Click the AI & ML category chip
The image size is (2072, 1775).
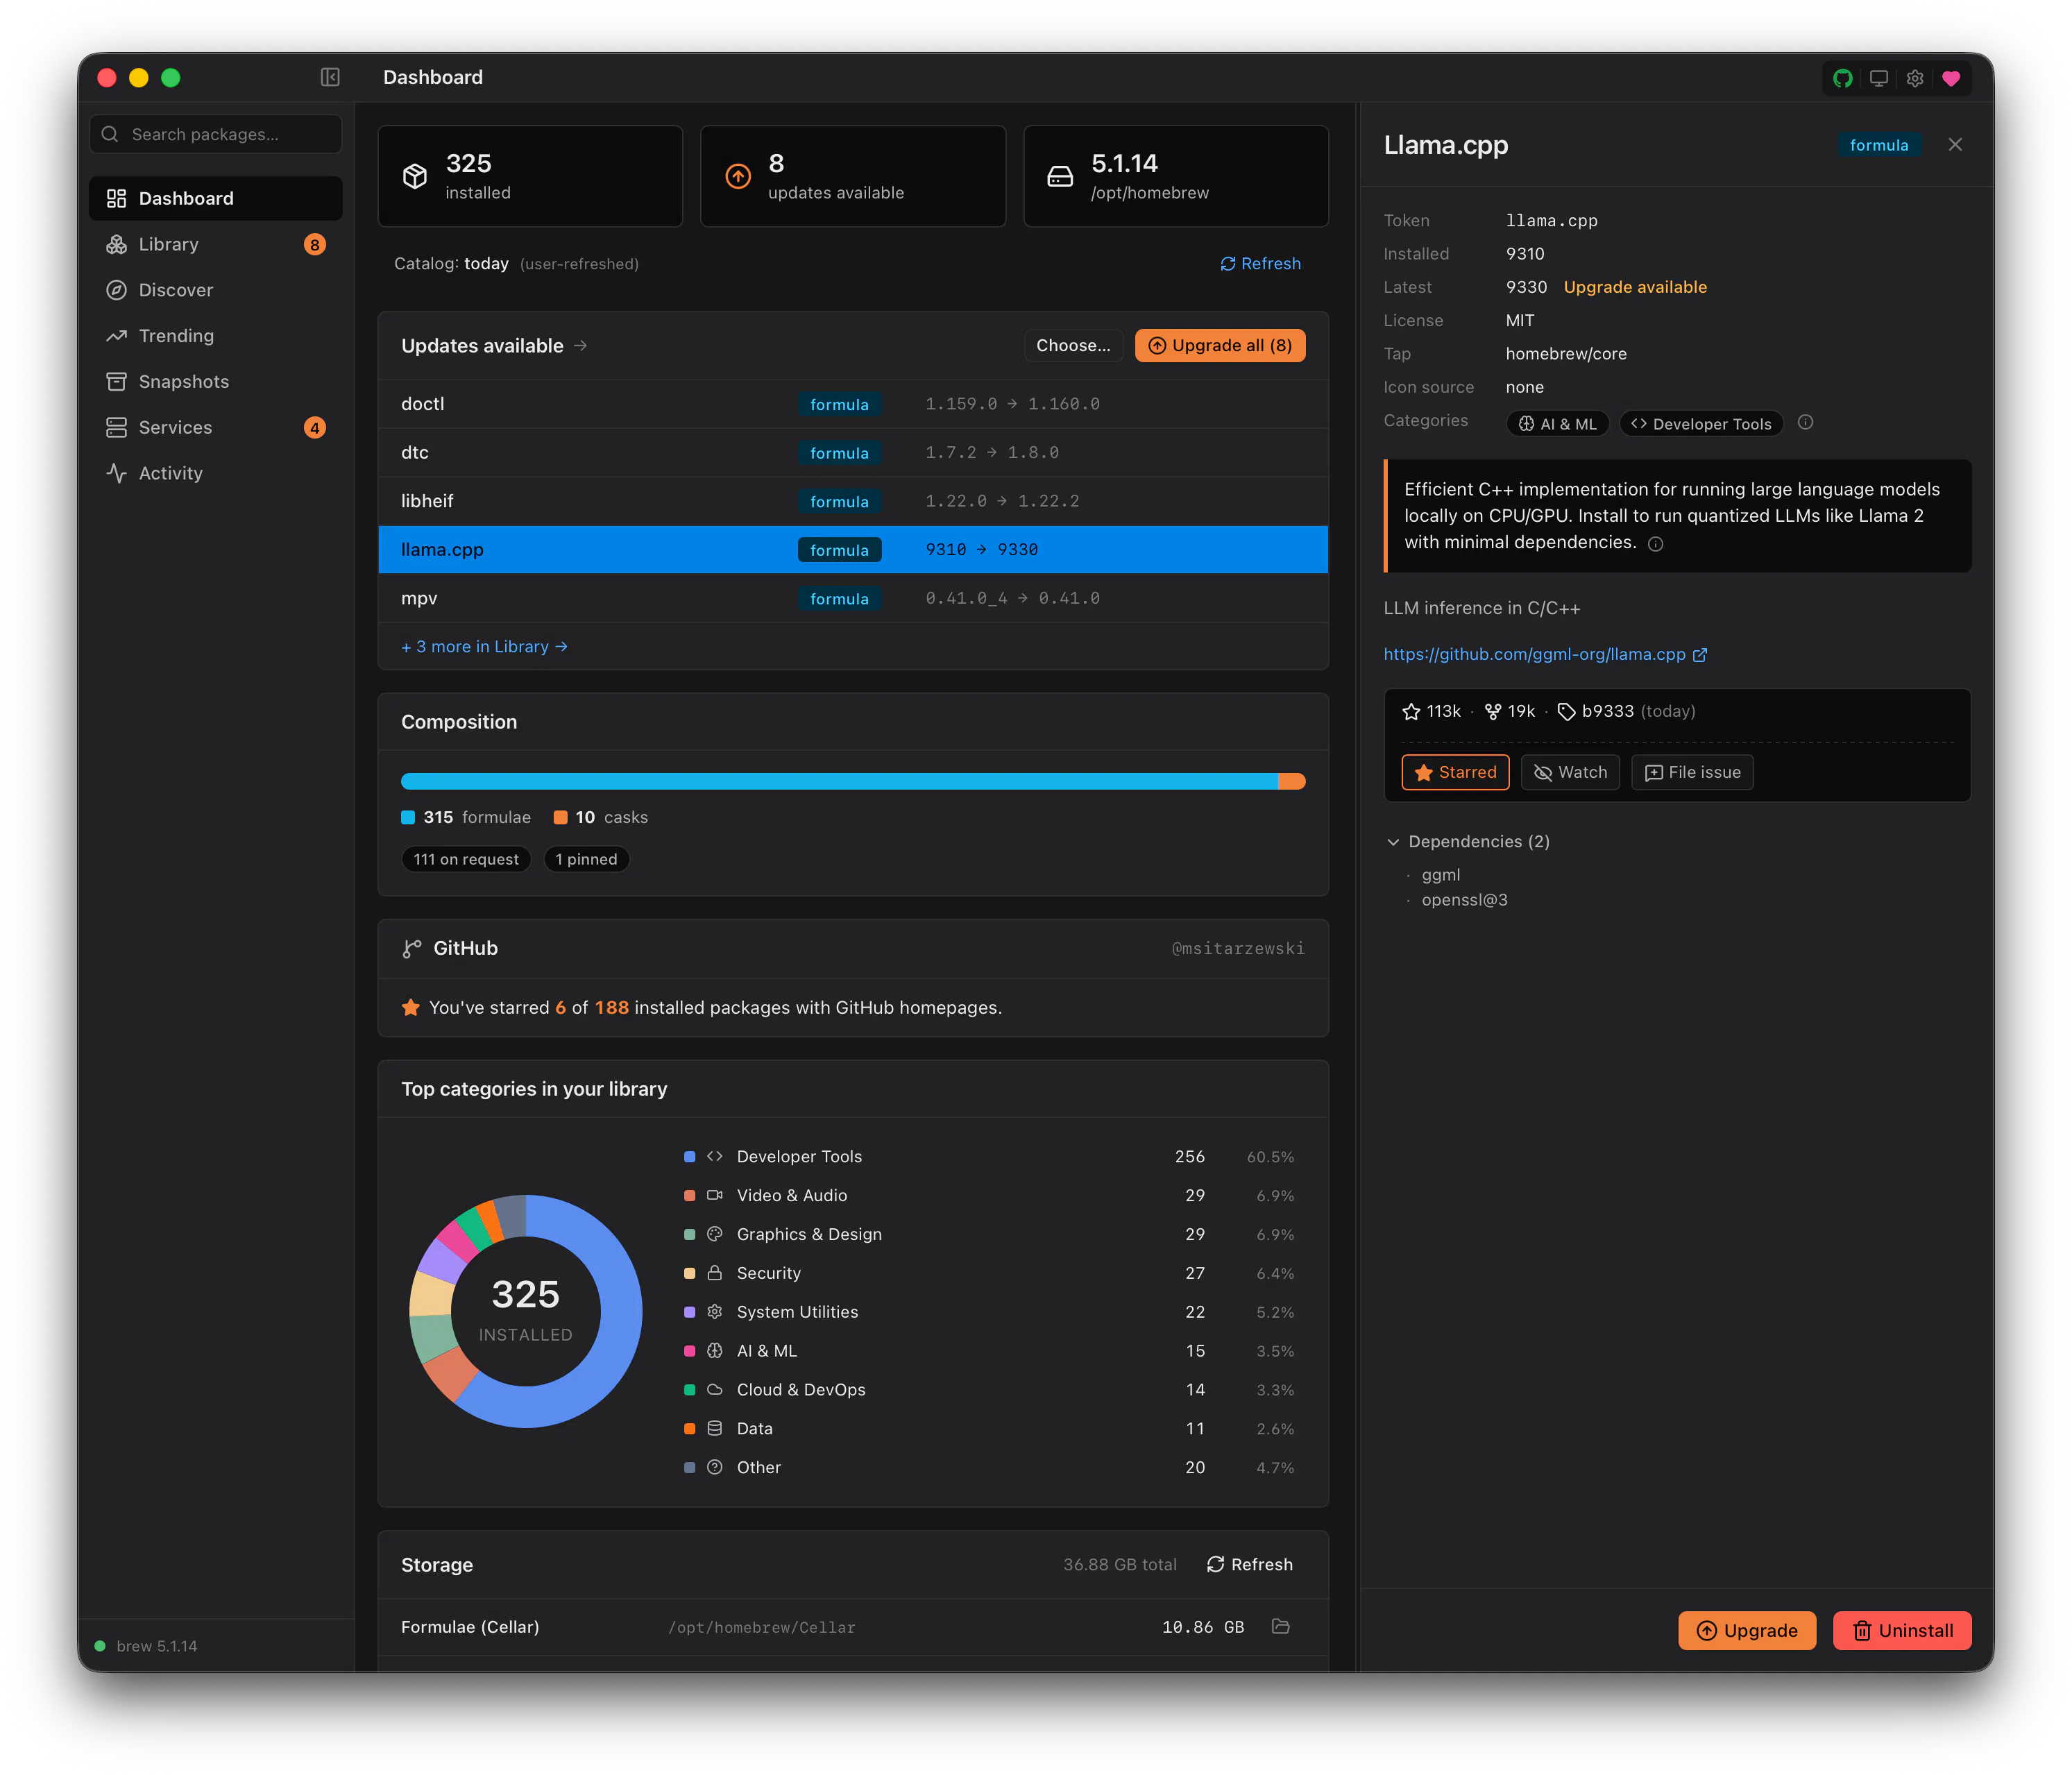pyautogui.click(x=1557, y=423)
